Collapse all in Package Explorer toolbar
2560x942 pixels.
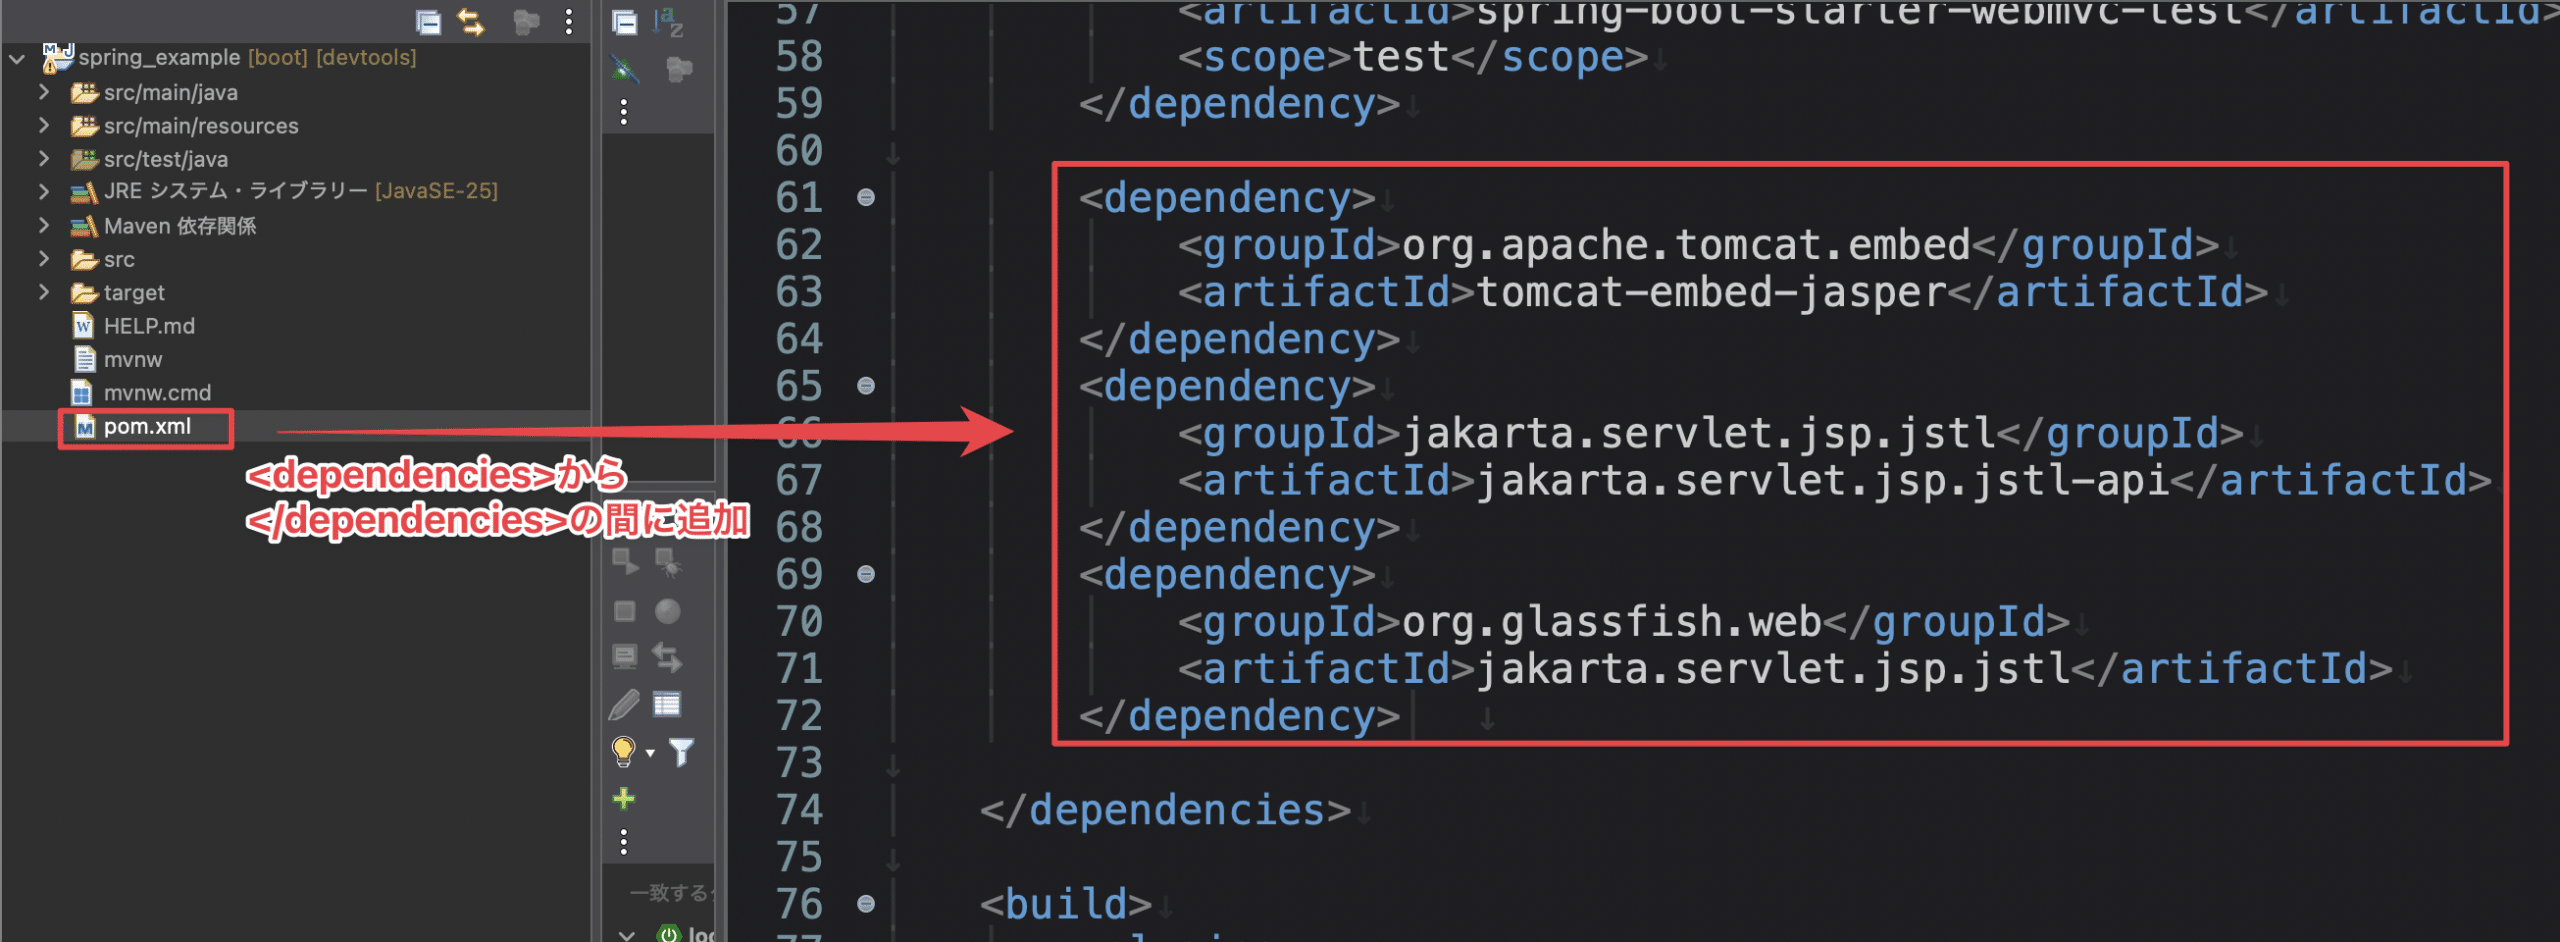pos(428,22)
